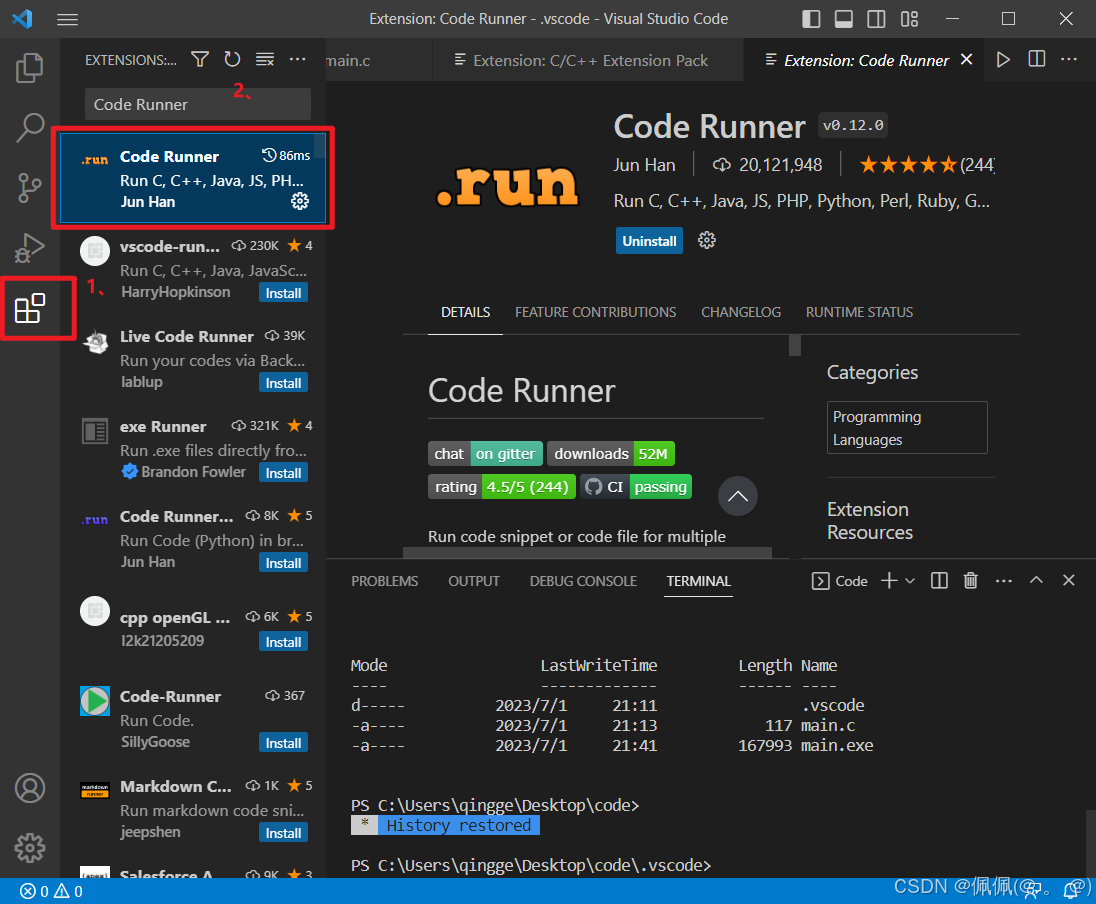Close the terminal panel
Viewport: 1096px width, 904px height.
click(x=1068, y=580)
